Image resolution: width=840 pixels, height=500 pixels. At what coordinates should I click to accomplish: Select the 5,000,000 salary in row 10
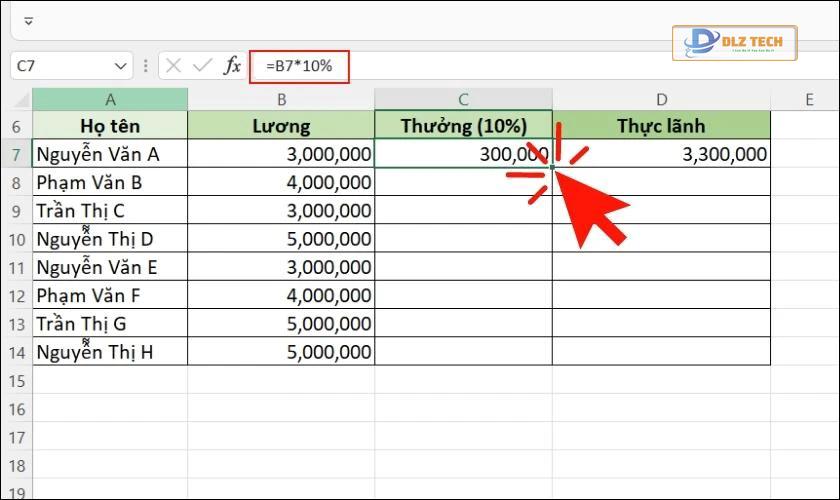pyautogui.click(x=281, y=238)
